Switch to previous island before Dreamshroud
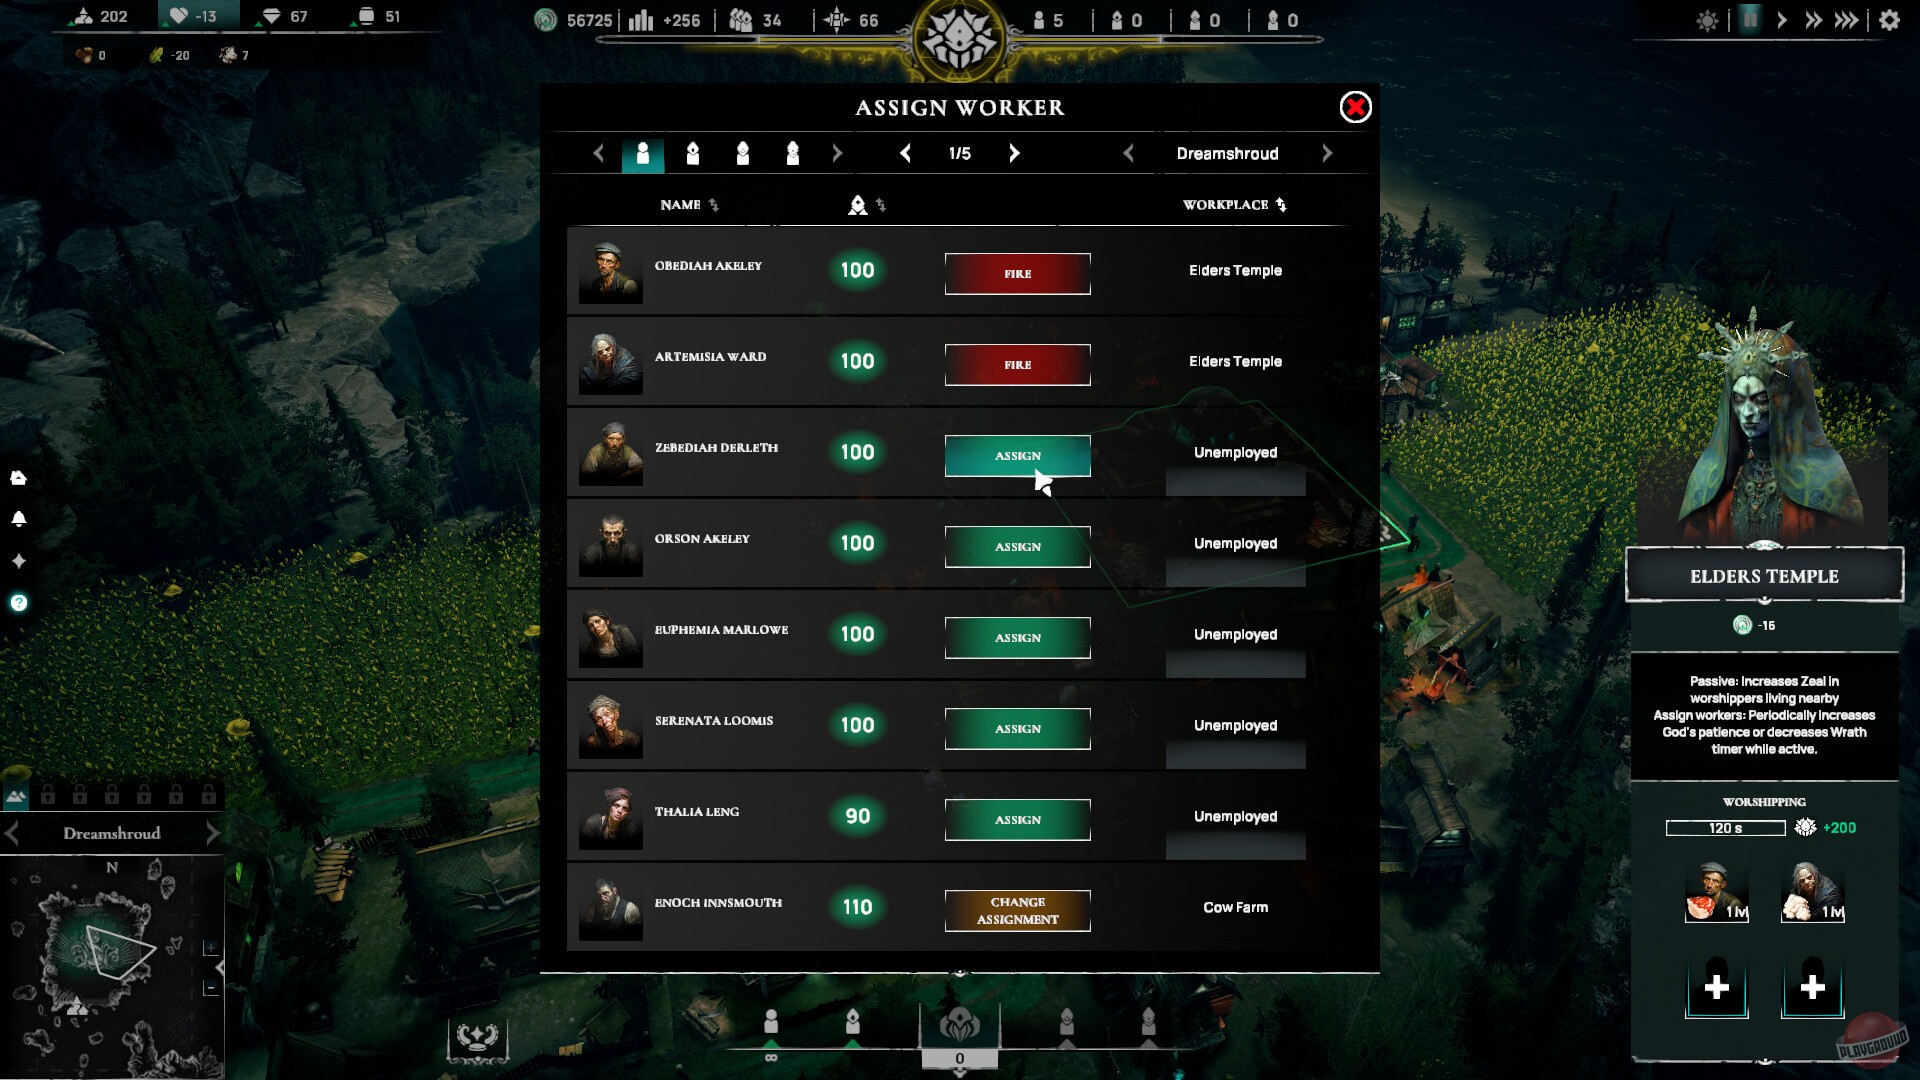1920x1080 pixels. [x=1128, y=153]
